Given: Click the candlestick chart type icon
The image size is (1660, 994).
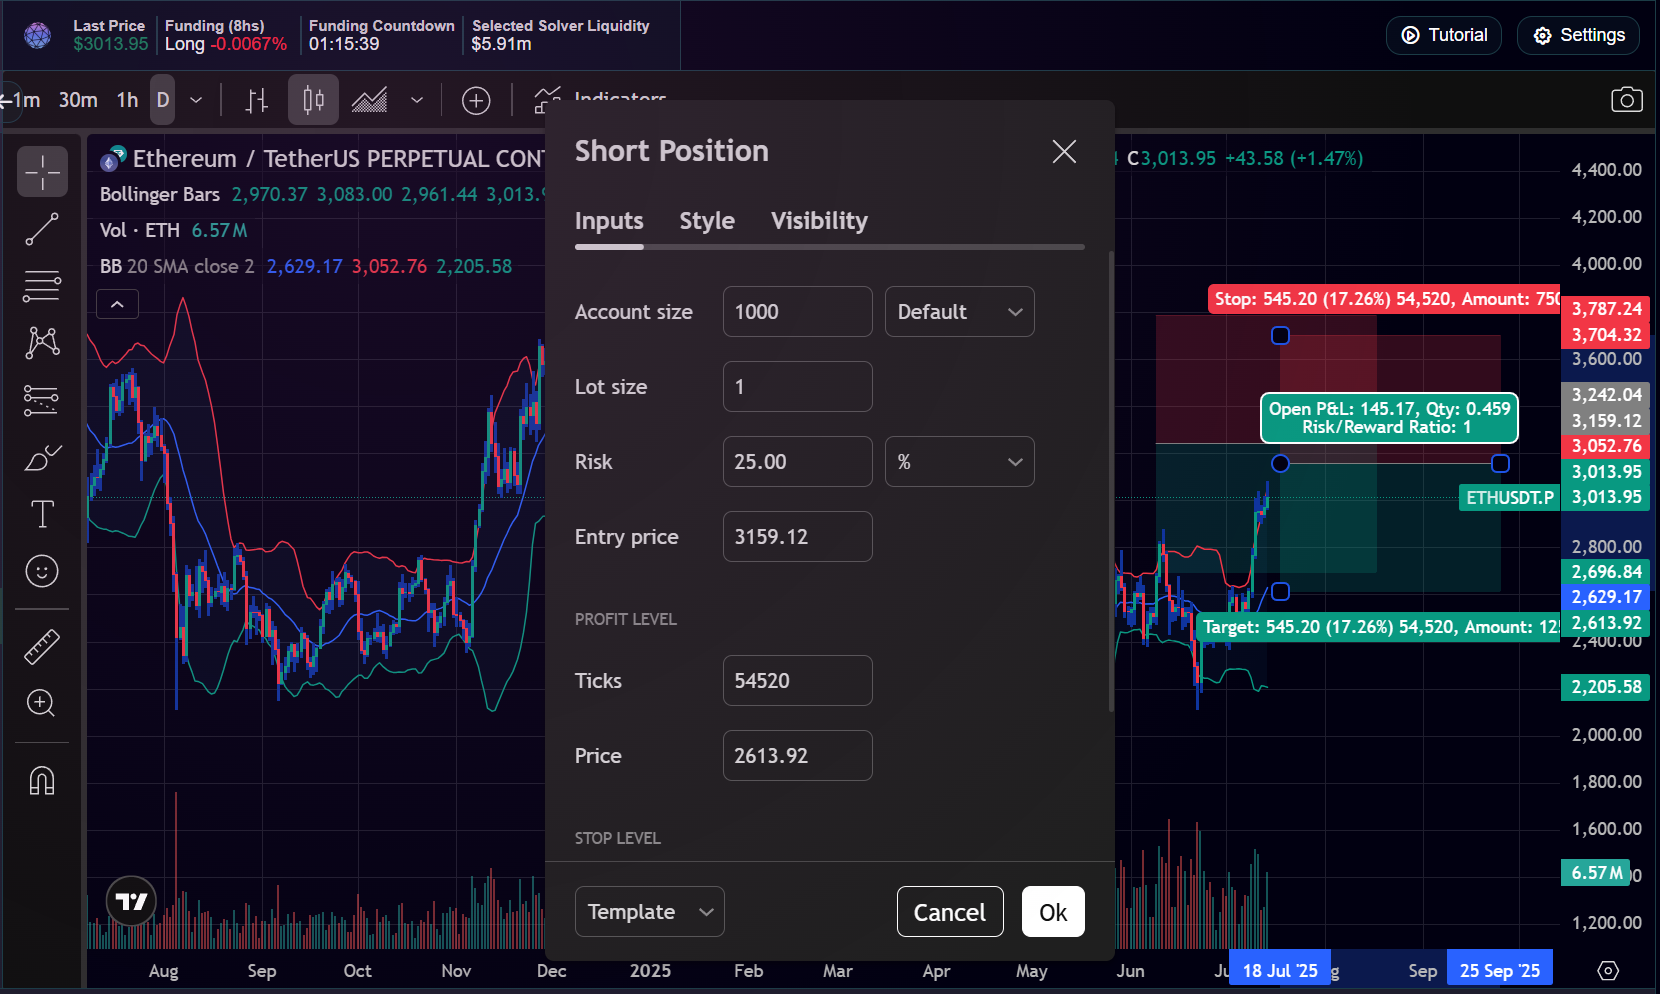Looking at the screenshot, I should click(313, 100).
